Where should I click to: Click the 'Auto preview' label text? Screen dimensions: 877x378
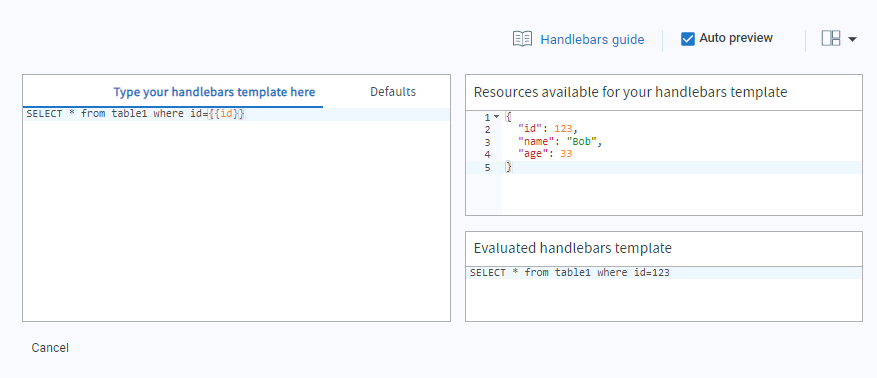[736, 38]
